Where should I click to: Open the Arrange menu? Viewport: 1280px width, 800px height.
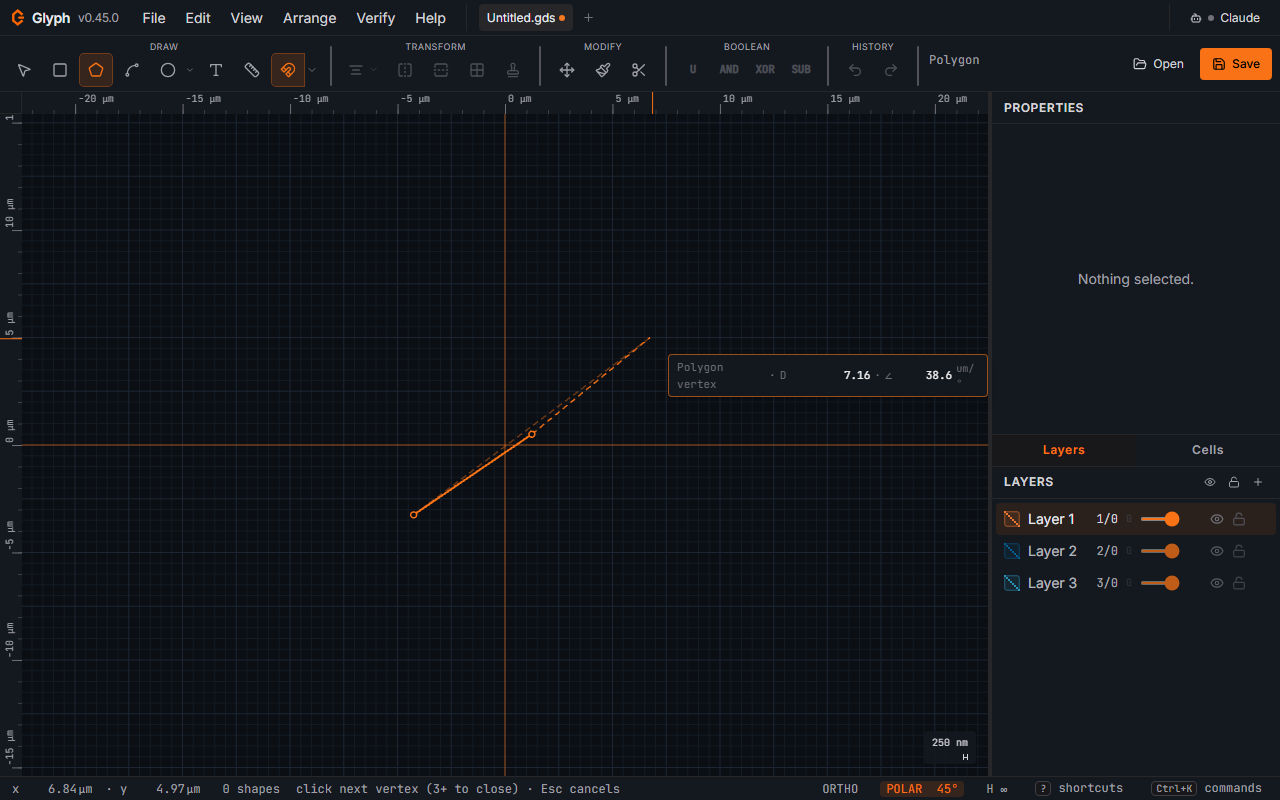[x=310, y=18]
